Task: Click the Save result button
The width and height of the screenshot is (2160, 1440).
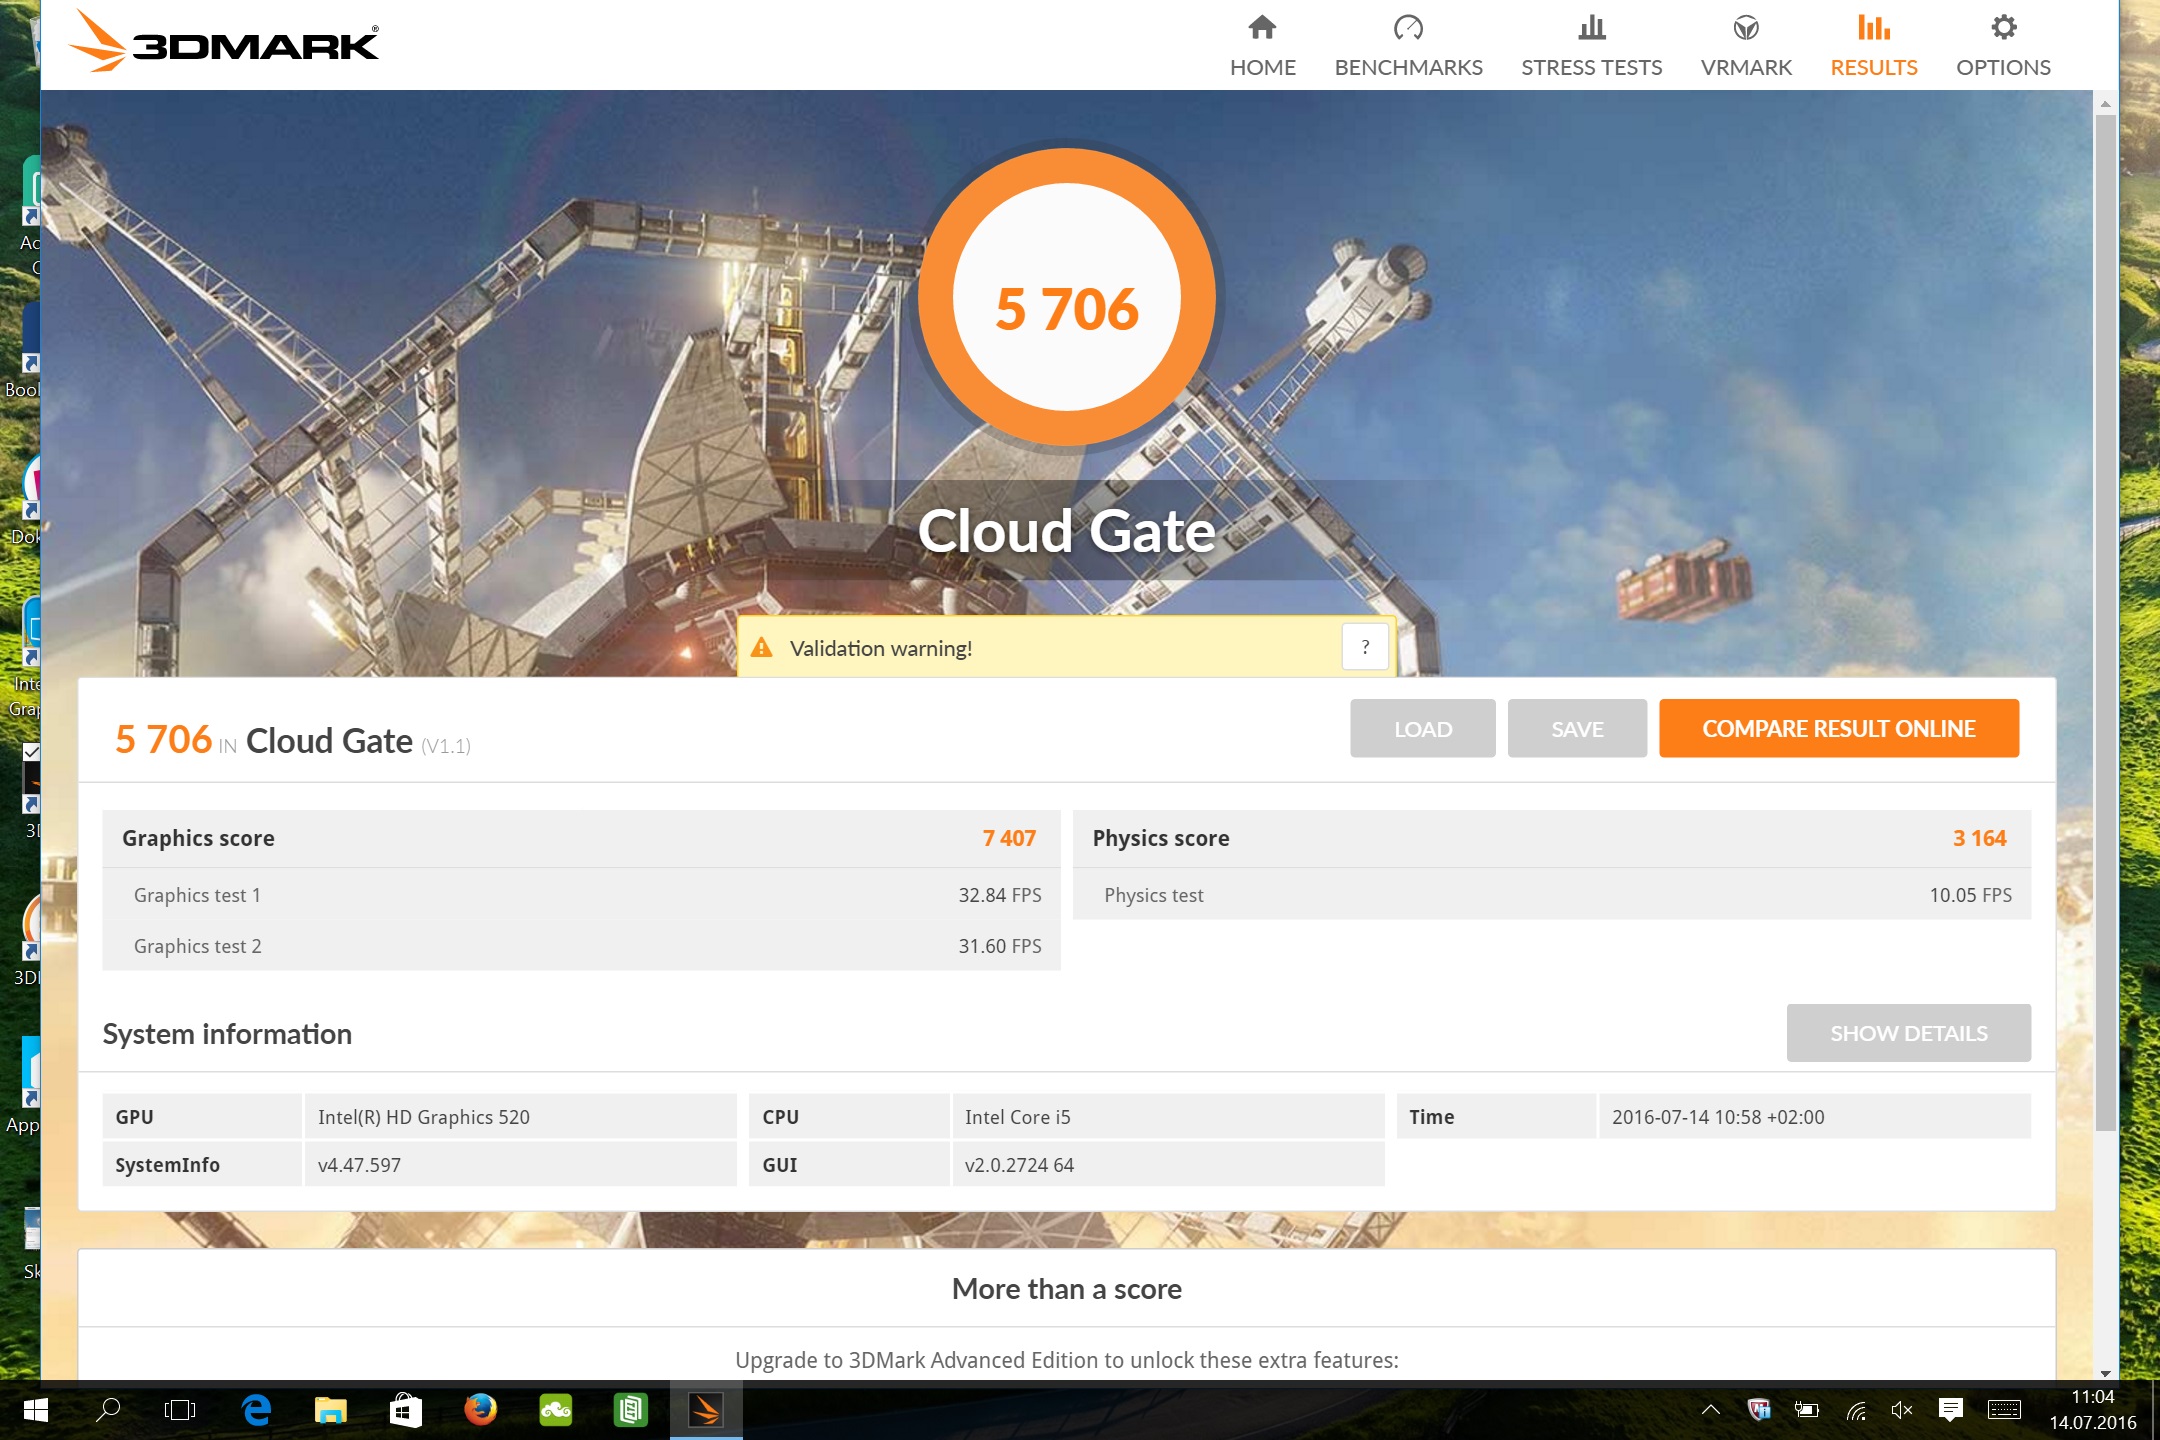Action: (1577, 728)
